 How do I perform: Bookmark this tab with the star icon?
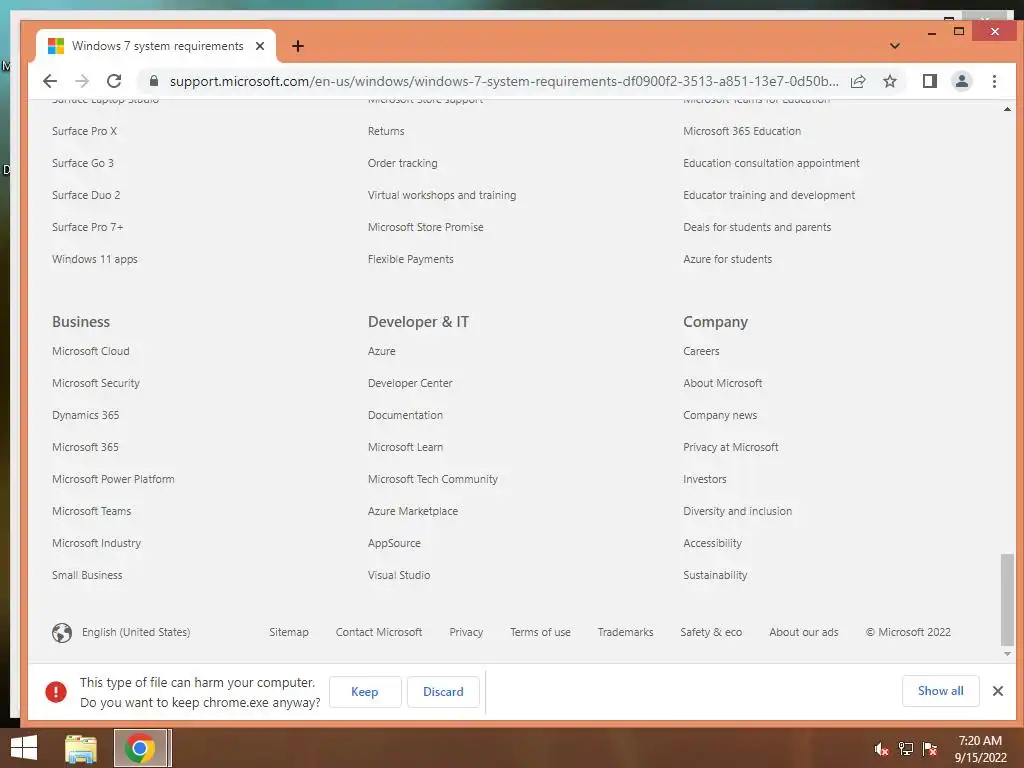[889, 81]
